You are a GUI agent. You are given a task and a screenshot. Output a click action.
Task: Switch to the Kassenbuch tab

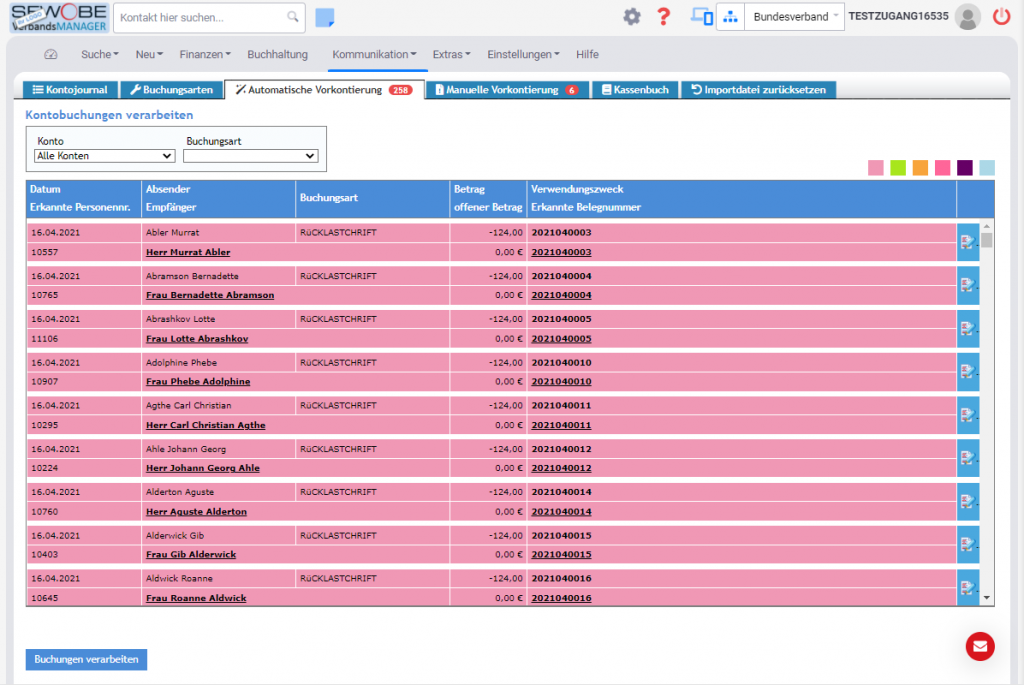coord(635,90)
